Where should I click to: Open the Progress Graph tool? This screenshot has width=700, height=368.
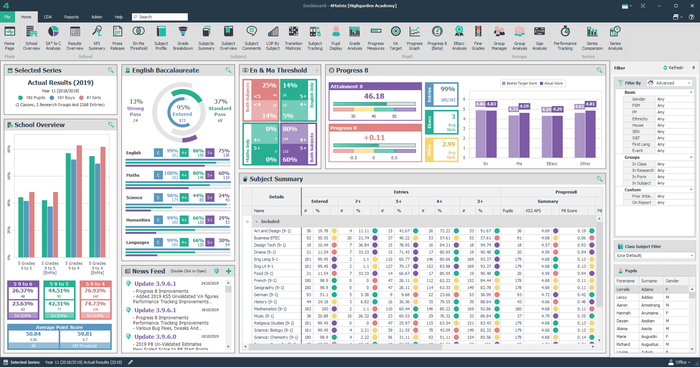pyautogui.click(x=414, y=38)
